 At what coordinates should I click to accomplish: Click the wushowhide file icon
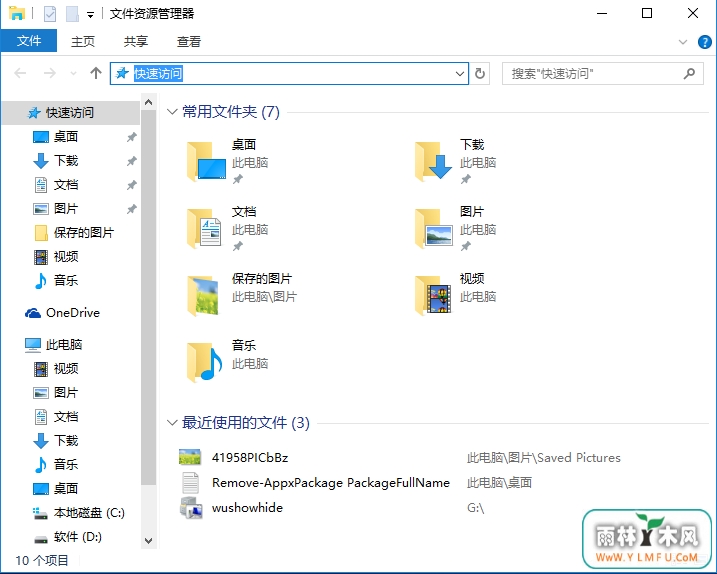(x=191, y=508)
